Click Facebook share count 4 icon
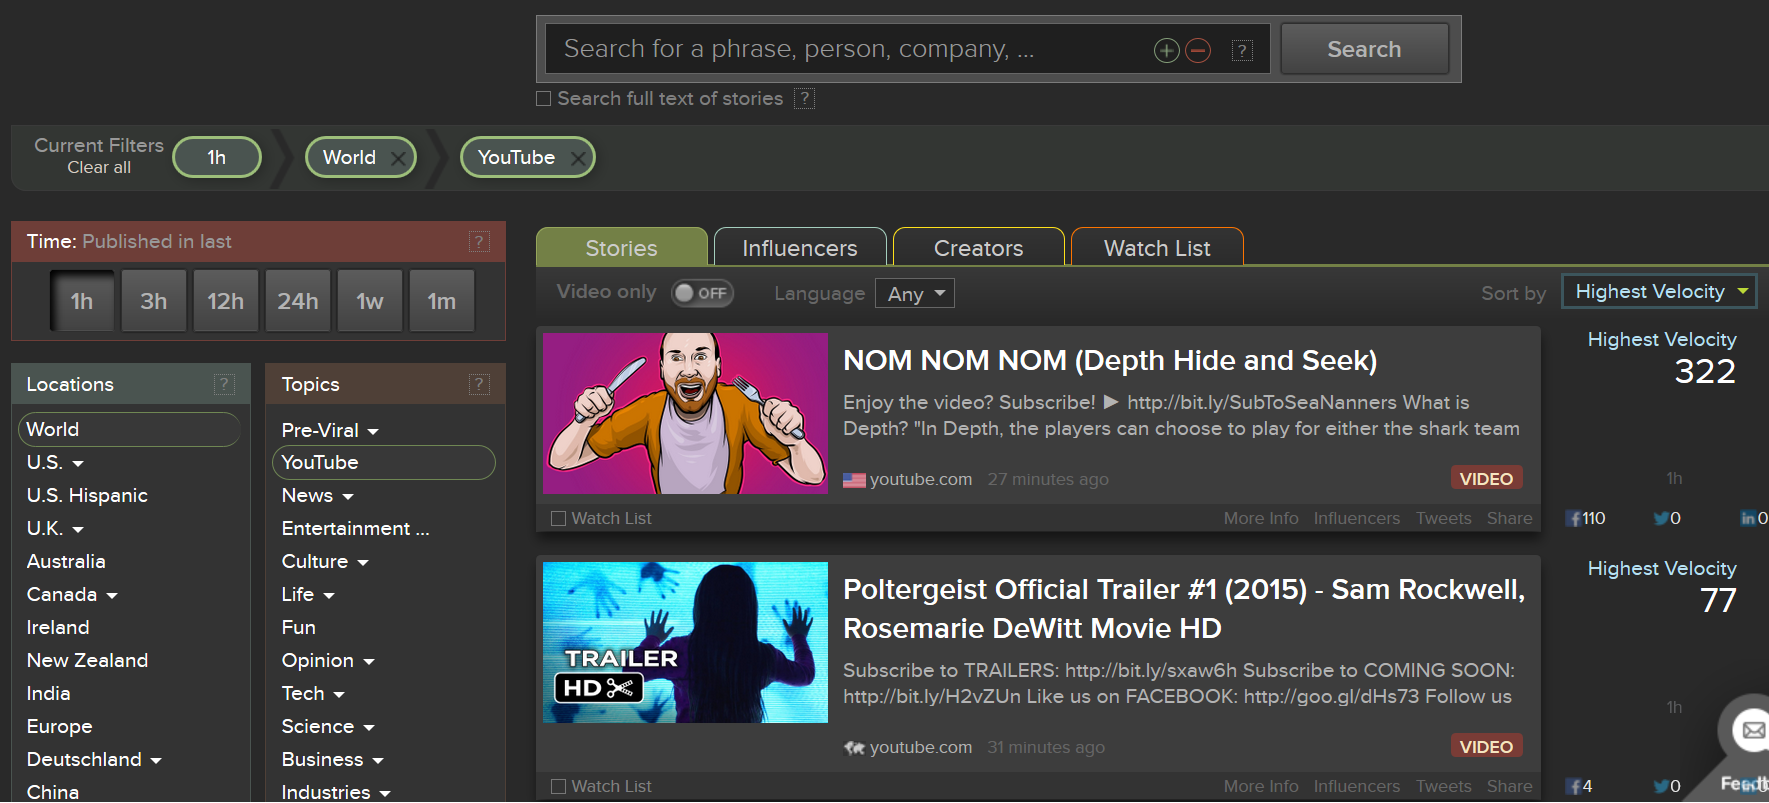 (1574, 786)
